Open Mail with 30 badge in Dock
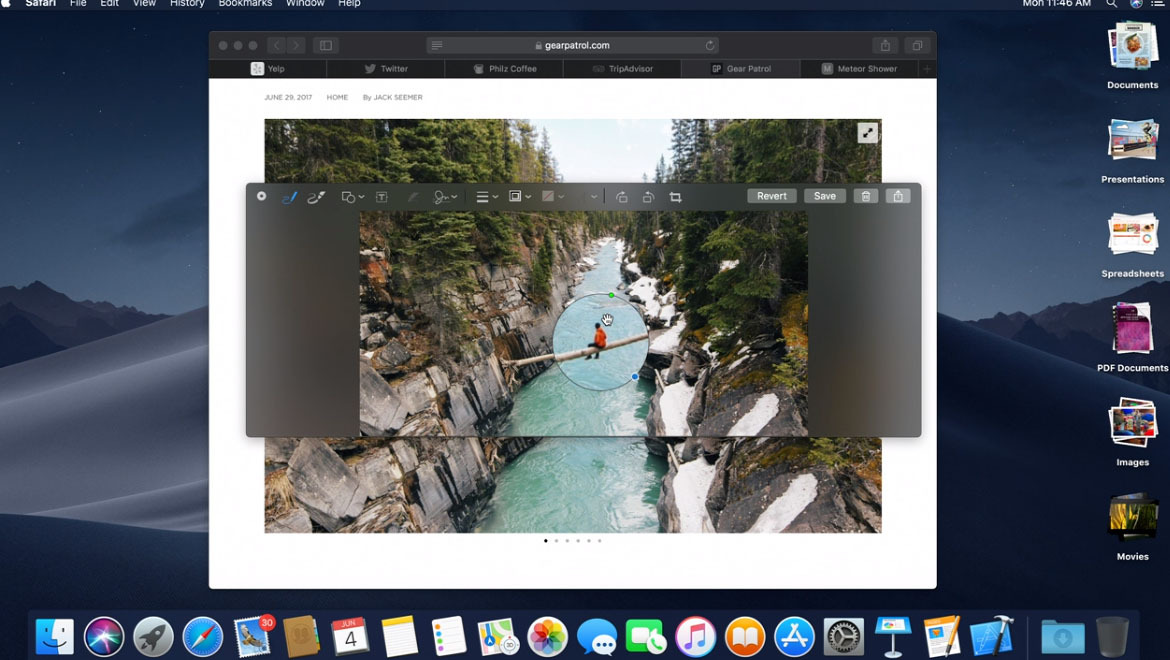The width and height of the screenshot is (1170, 660). [252, 637]
